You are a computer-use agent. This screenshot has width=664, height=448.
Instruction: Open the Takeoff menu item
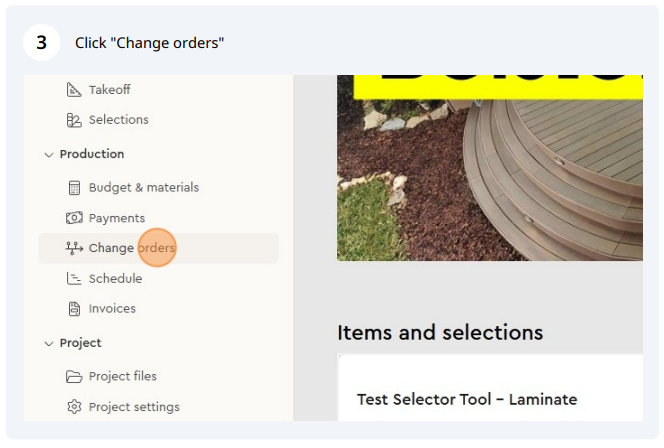[x=109, y=90]
